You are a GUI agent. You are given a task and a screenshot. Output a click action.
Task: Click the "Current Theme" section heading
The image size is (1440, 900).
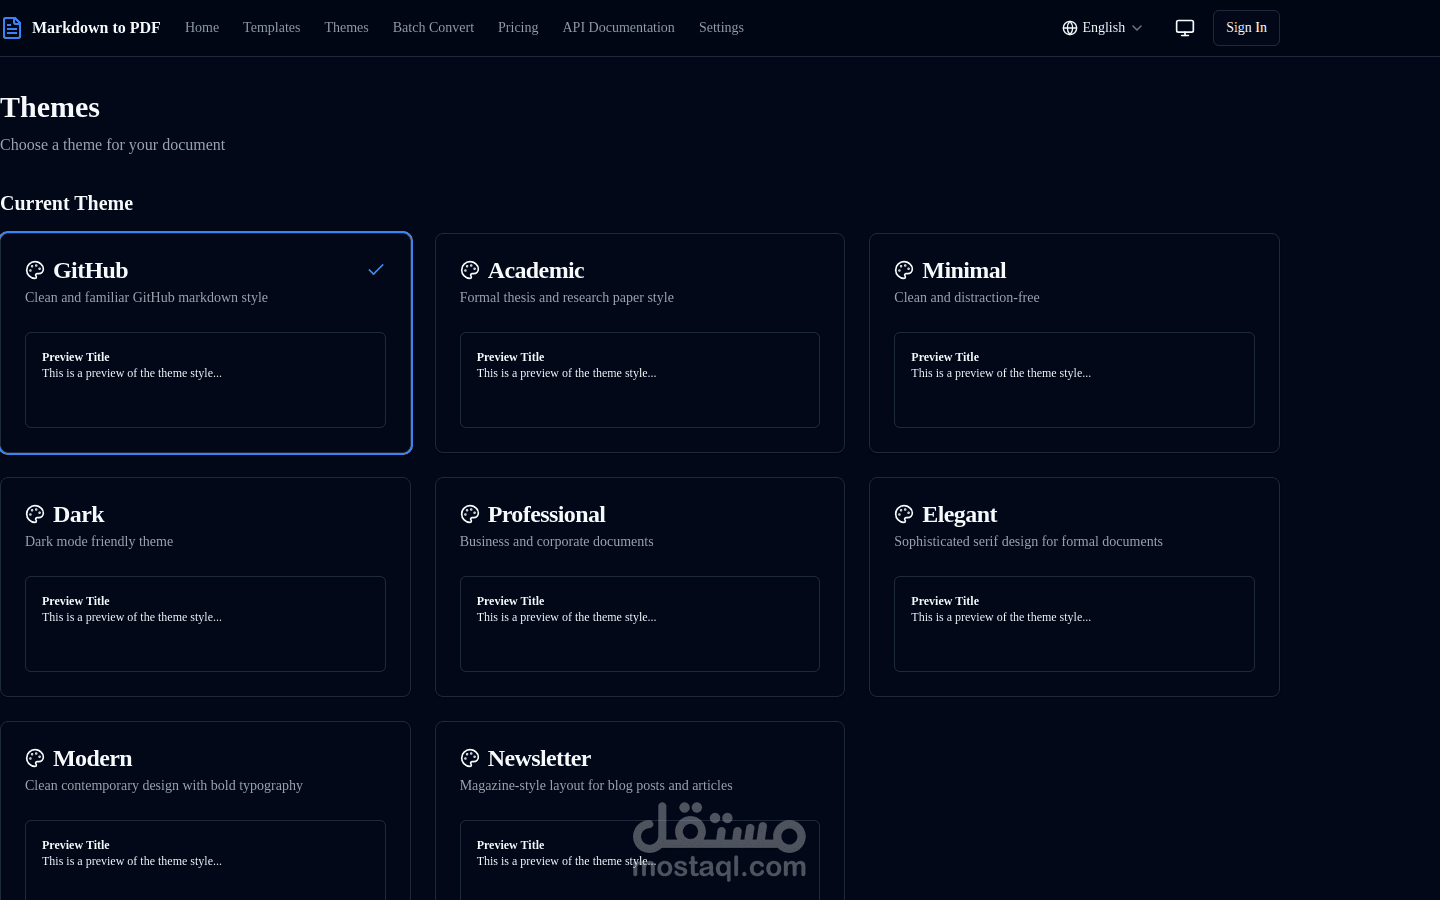tap(67, 203)
